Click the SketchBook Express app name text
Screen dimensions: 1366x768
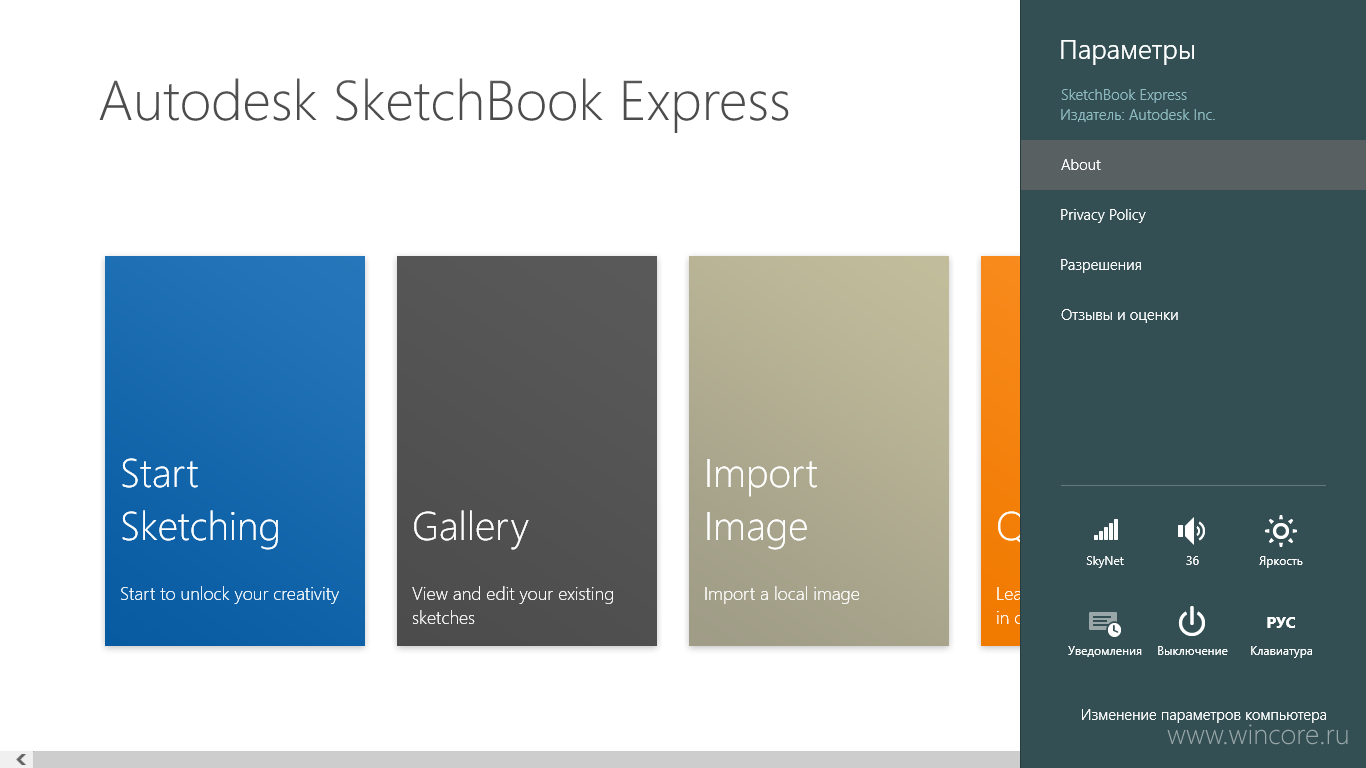point(1124,95)
